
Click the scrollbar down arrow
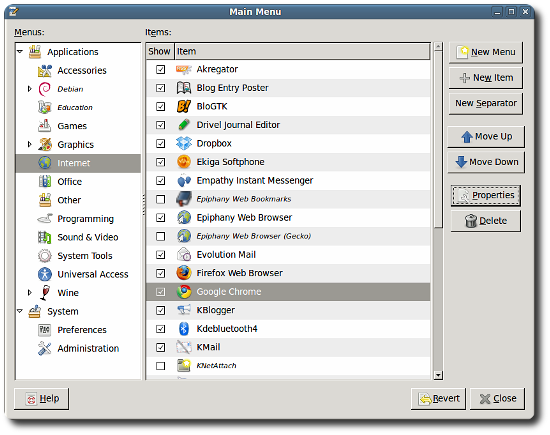coord(438,375)
